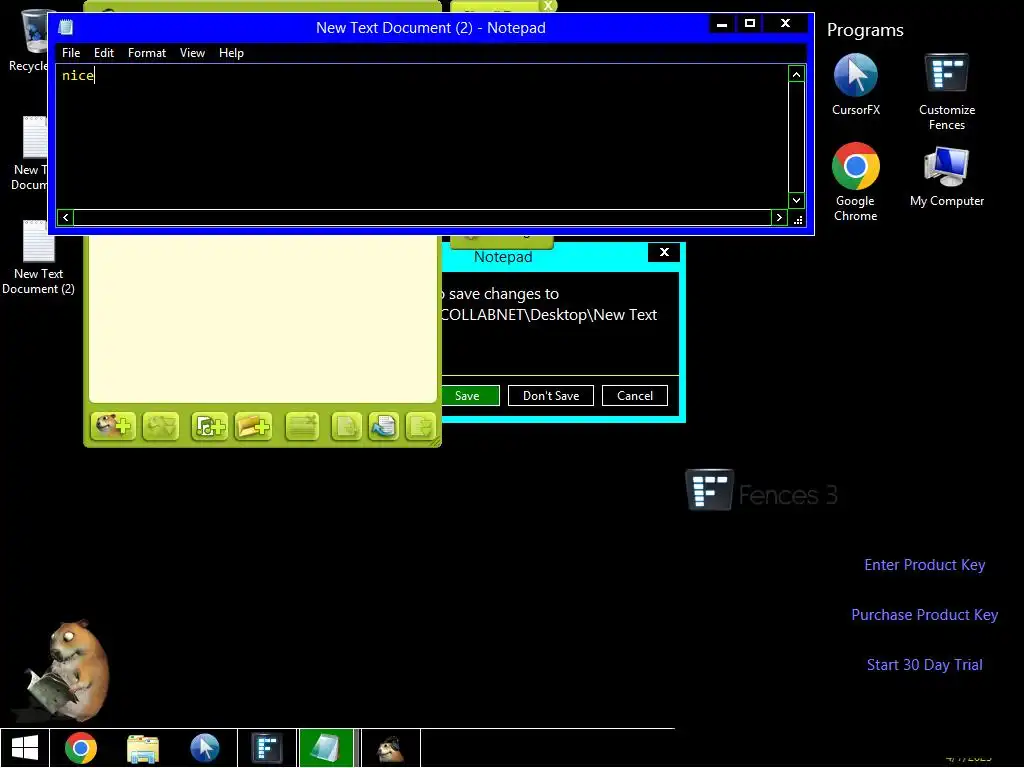Image resolution: width=1024 pixels, height=768 pixels.
Task: Click the export document icon with down arrow
Action: (x=421, y=426)
